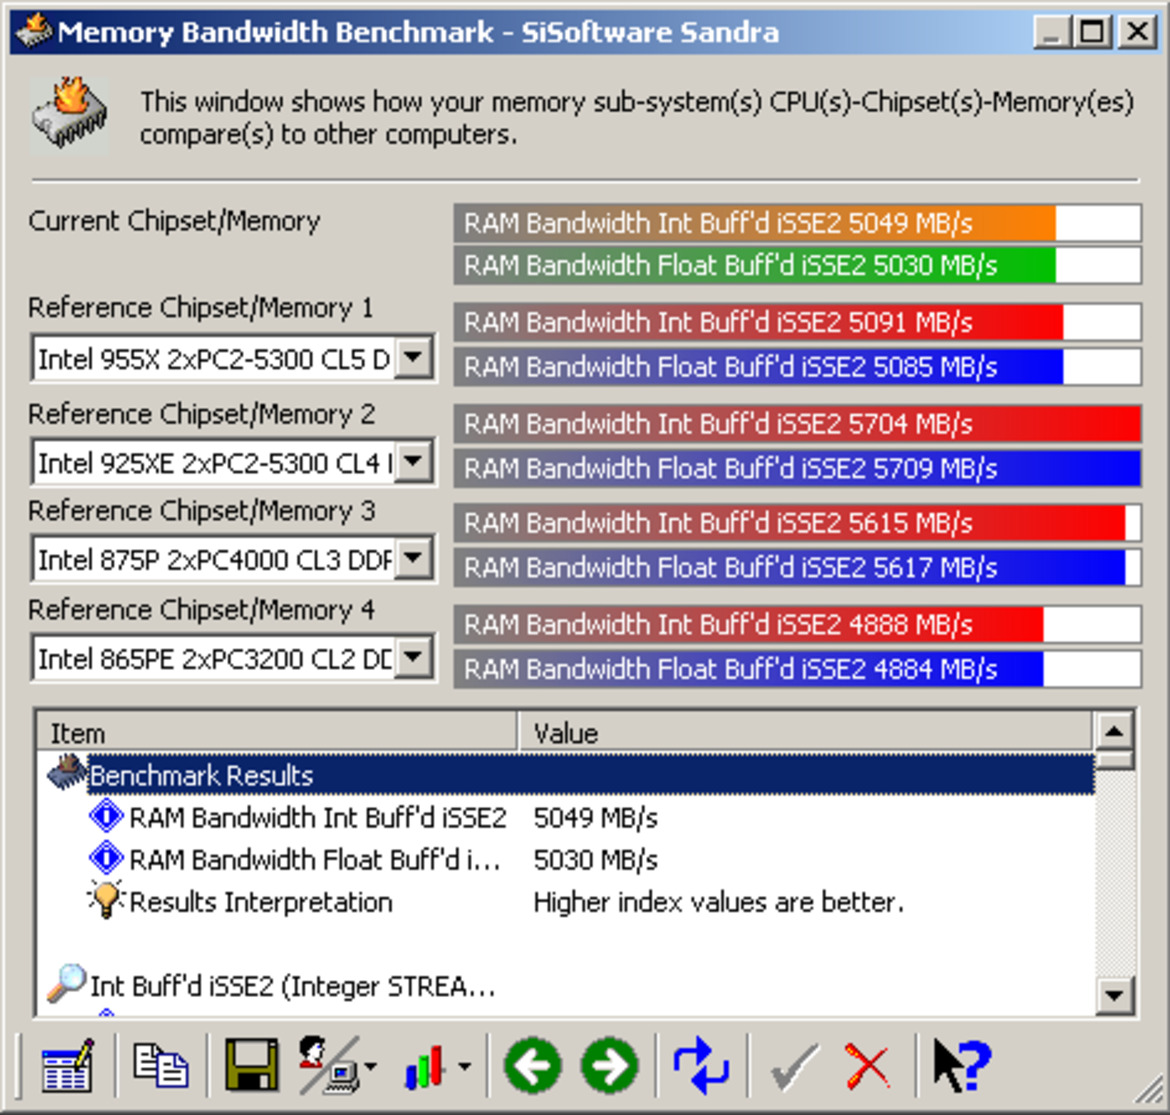Open the user/computer connect icon
The width and height of the screenshot is (1170, 1115).
point(328,1066)
